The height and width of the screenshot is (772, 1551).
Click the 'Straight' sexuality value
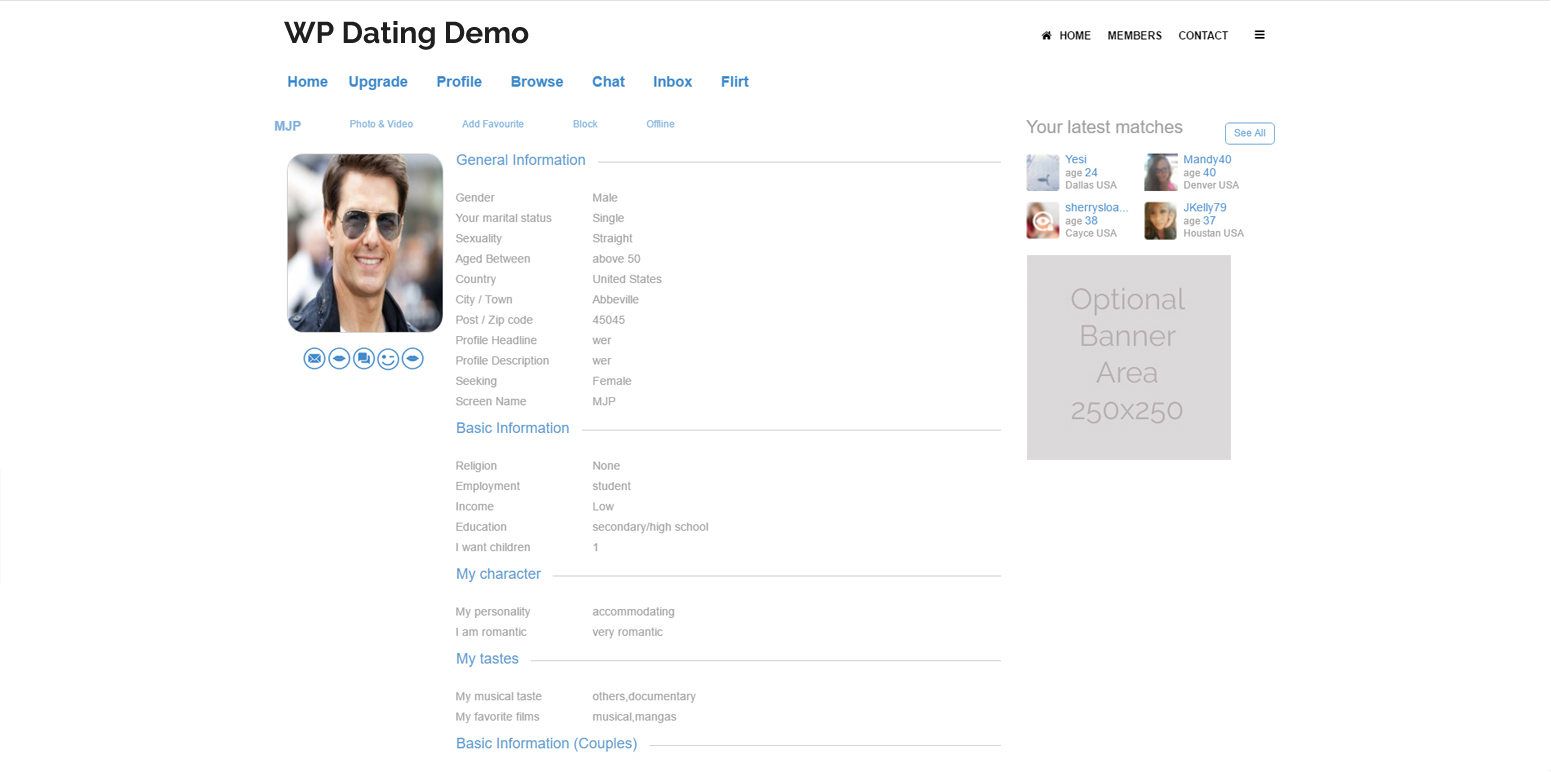pyautogui.click(x=613, y=239)
